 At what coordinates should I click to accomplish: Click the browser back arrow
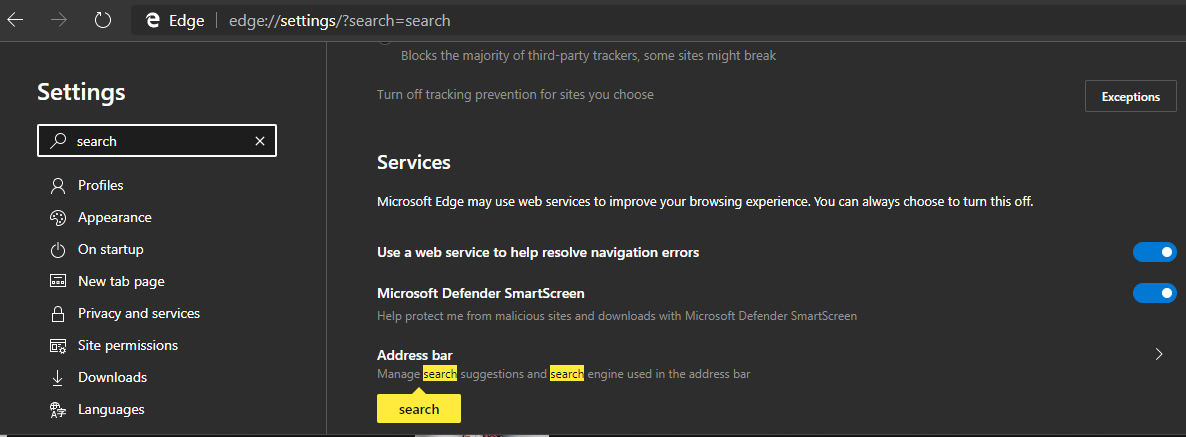tap(16, 20)
